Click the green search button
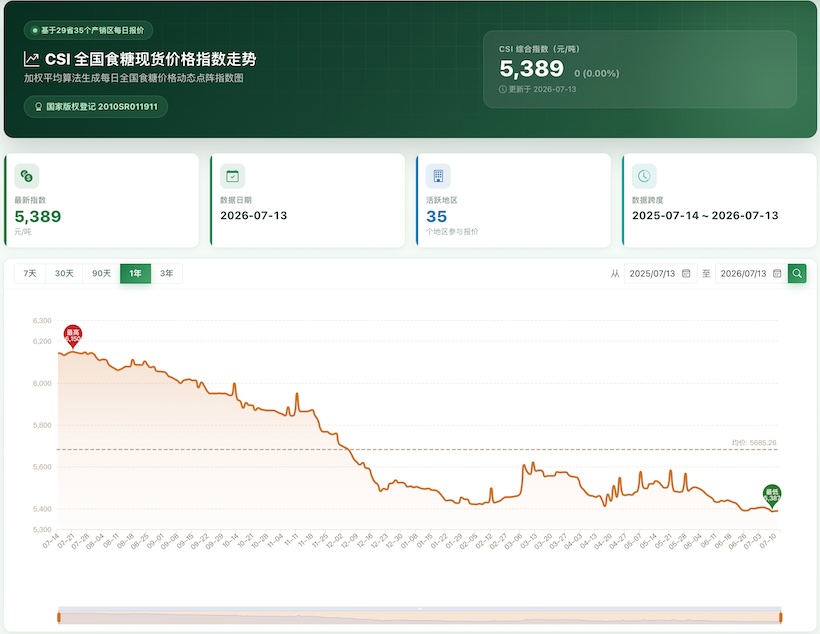Screen dimensions: 820x634 click(x=797, y=274)
